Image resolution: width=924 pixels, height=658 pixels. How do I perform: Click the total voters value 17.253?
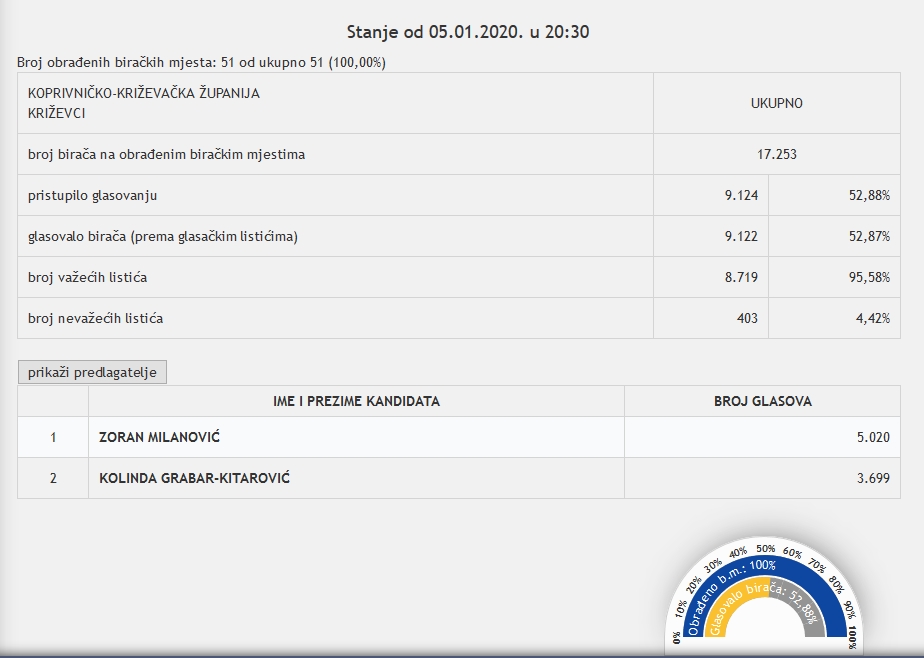point(776,154)
